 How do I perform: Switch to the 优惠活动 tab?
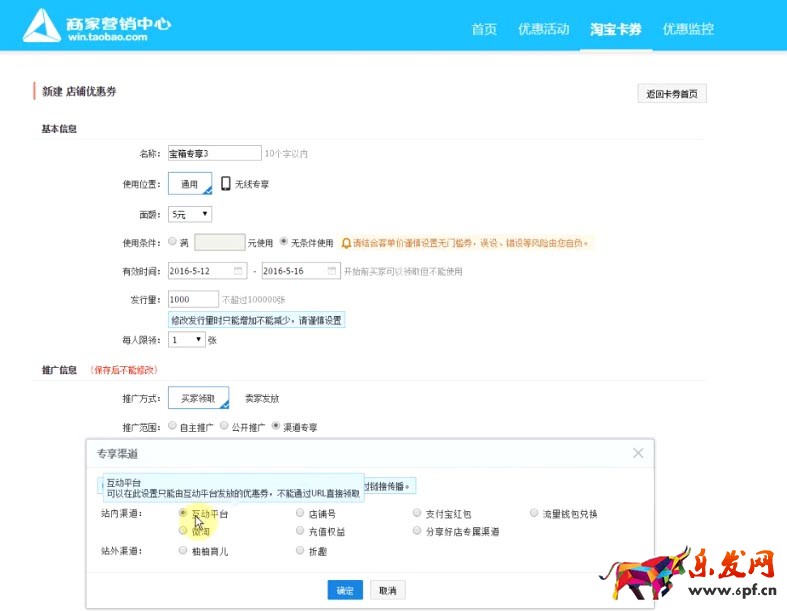[543, 29]
